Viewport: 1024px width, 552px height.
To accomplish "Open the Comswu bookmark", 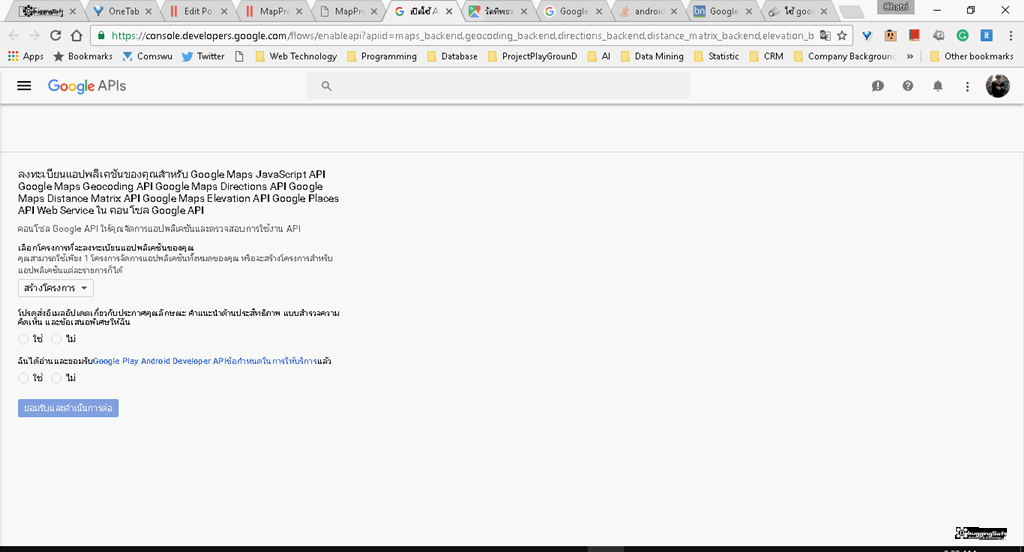I will (x=148, y=56).
